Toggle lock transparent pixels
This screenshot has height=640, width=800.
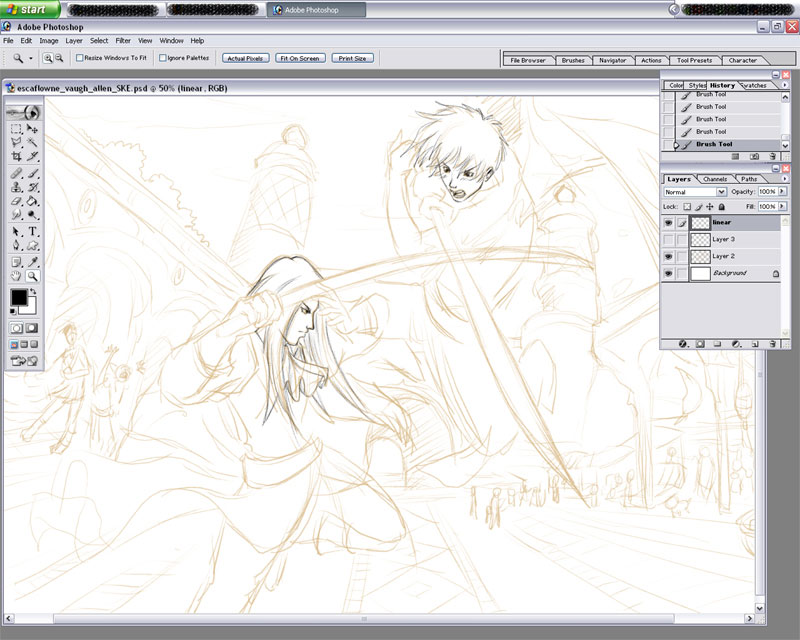687,207
